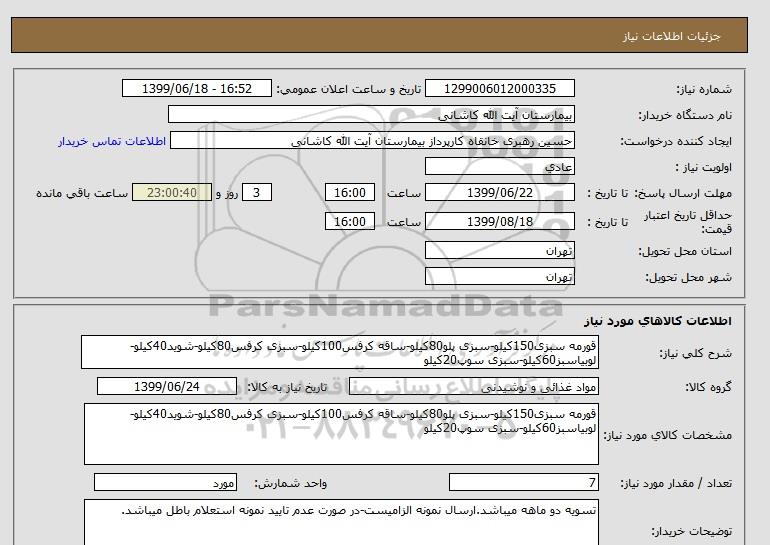This screenshot has height=545, width=770.
Task: Click the جزئیات اطلاعات نیاز header title
Action: click(x=671, y=36)
